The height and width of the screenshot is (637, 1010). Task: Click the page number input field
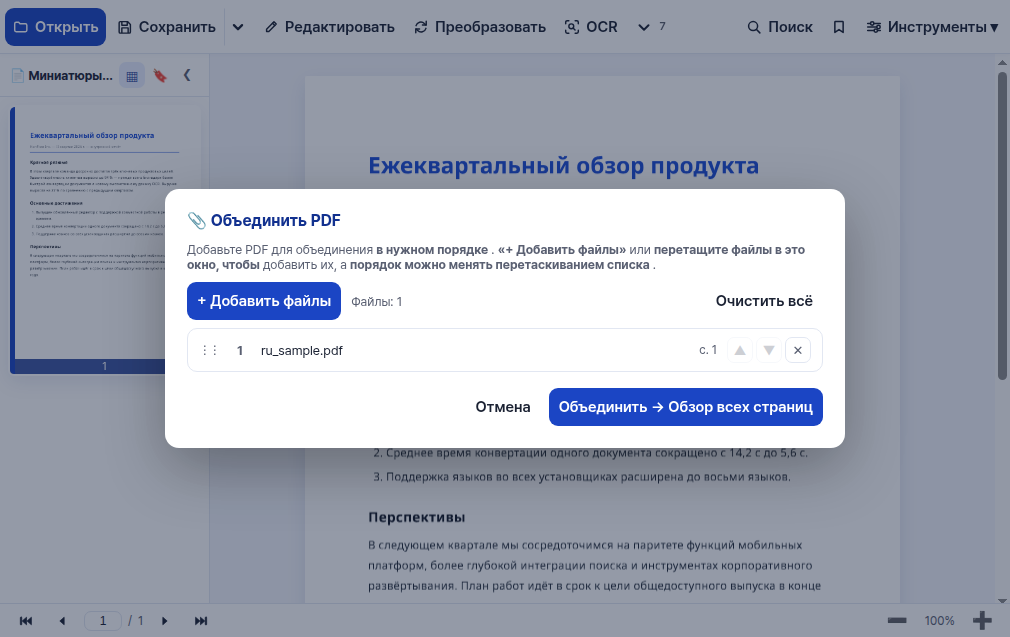[103, 621]
